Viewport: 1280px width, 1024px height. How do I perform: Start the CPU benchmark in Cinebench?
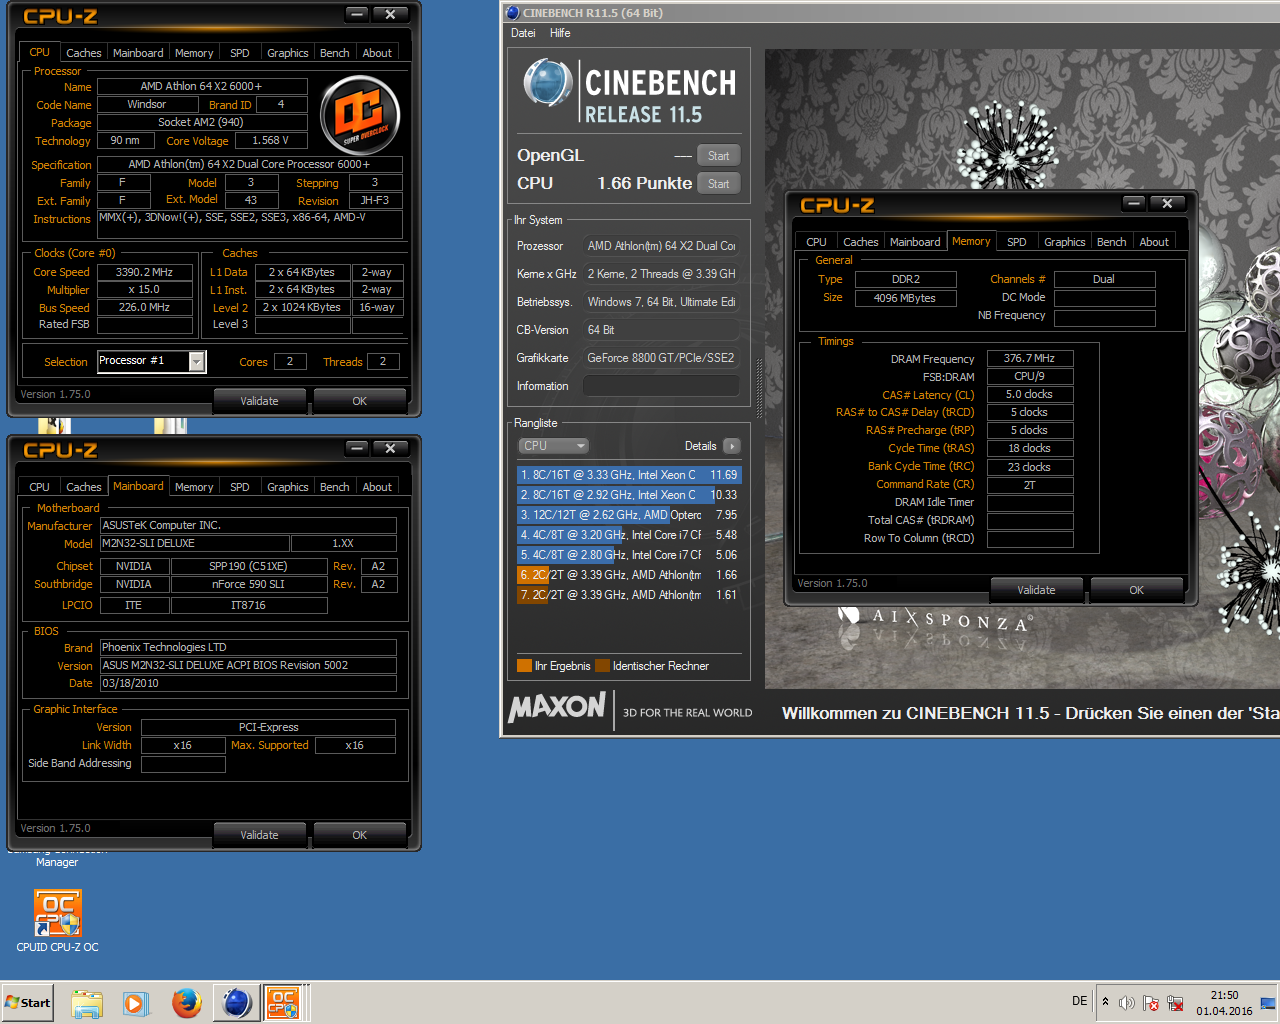click(x=719, y=184)
